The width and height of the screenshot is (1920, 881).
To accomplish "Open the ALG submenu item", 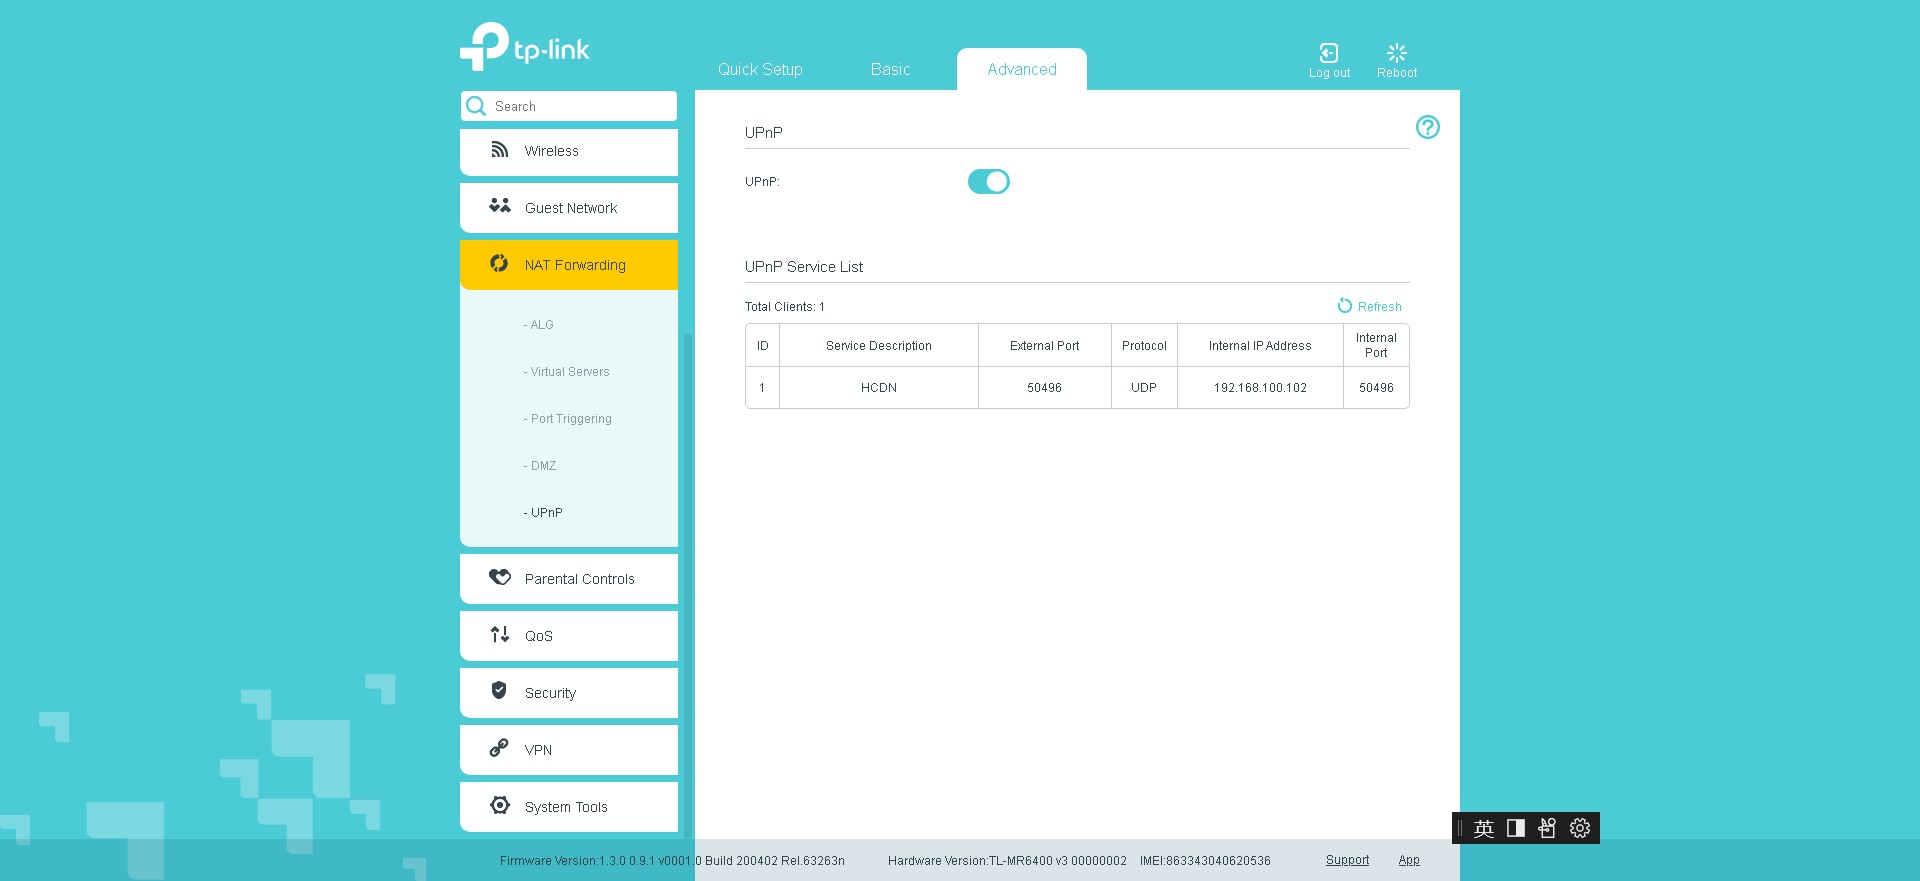I will (x=539, y=325).
